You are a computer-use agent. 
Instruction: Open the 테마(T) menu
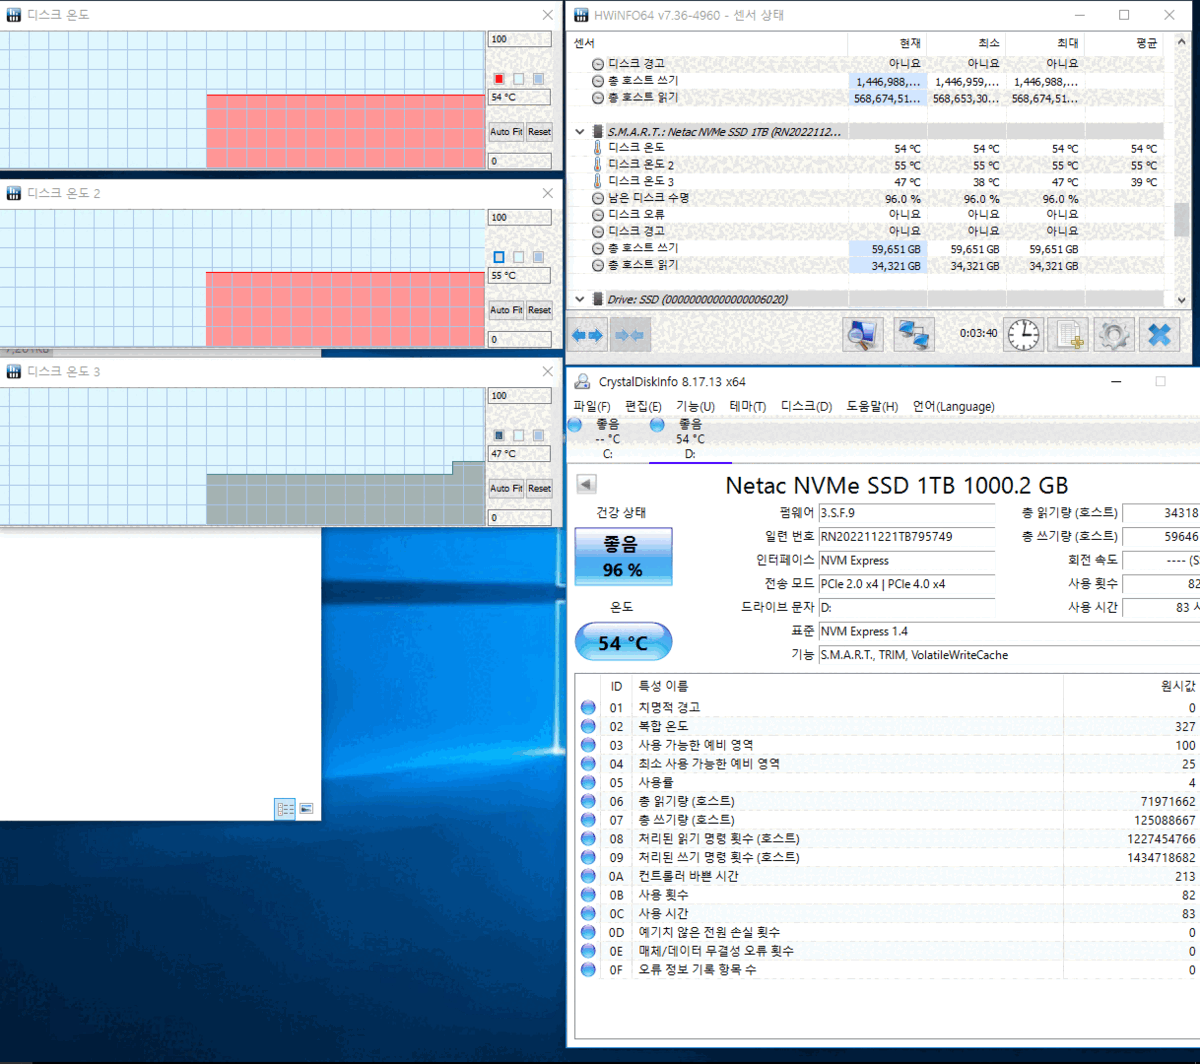(x=748, y=407)
